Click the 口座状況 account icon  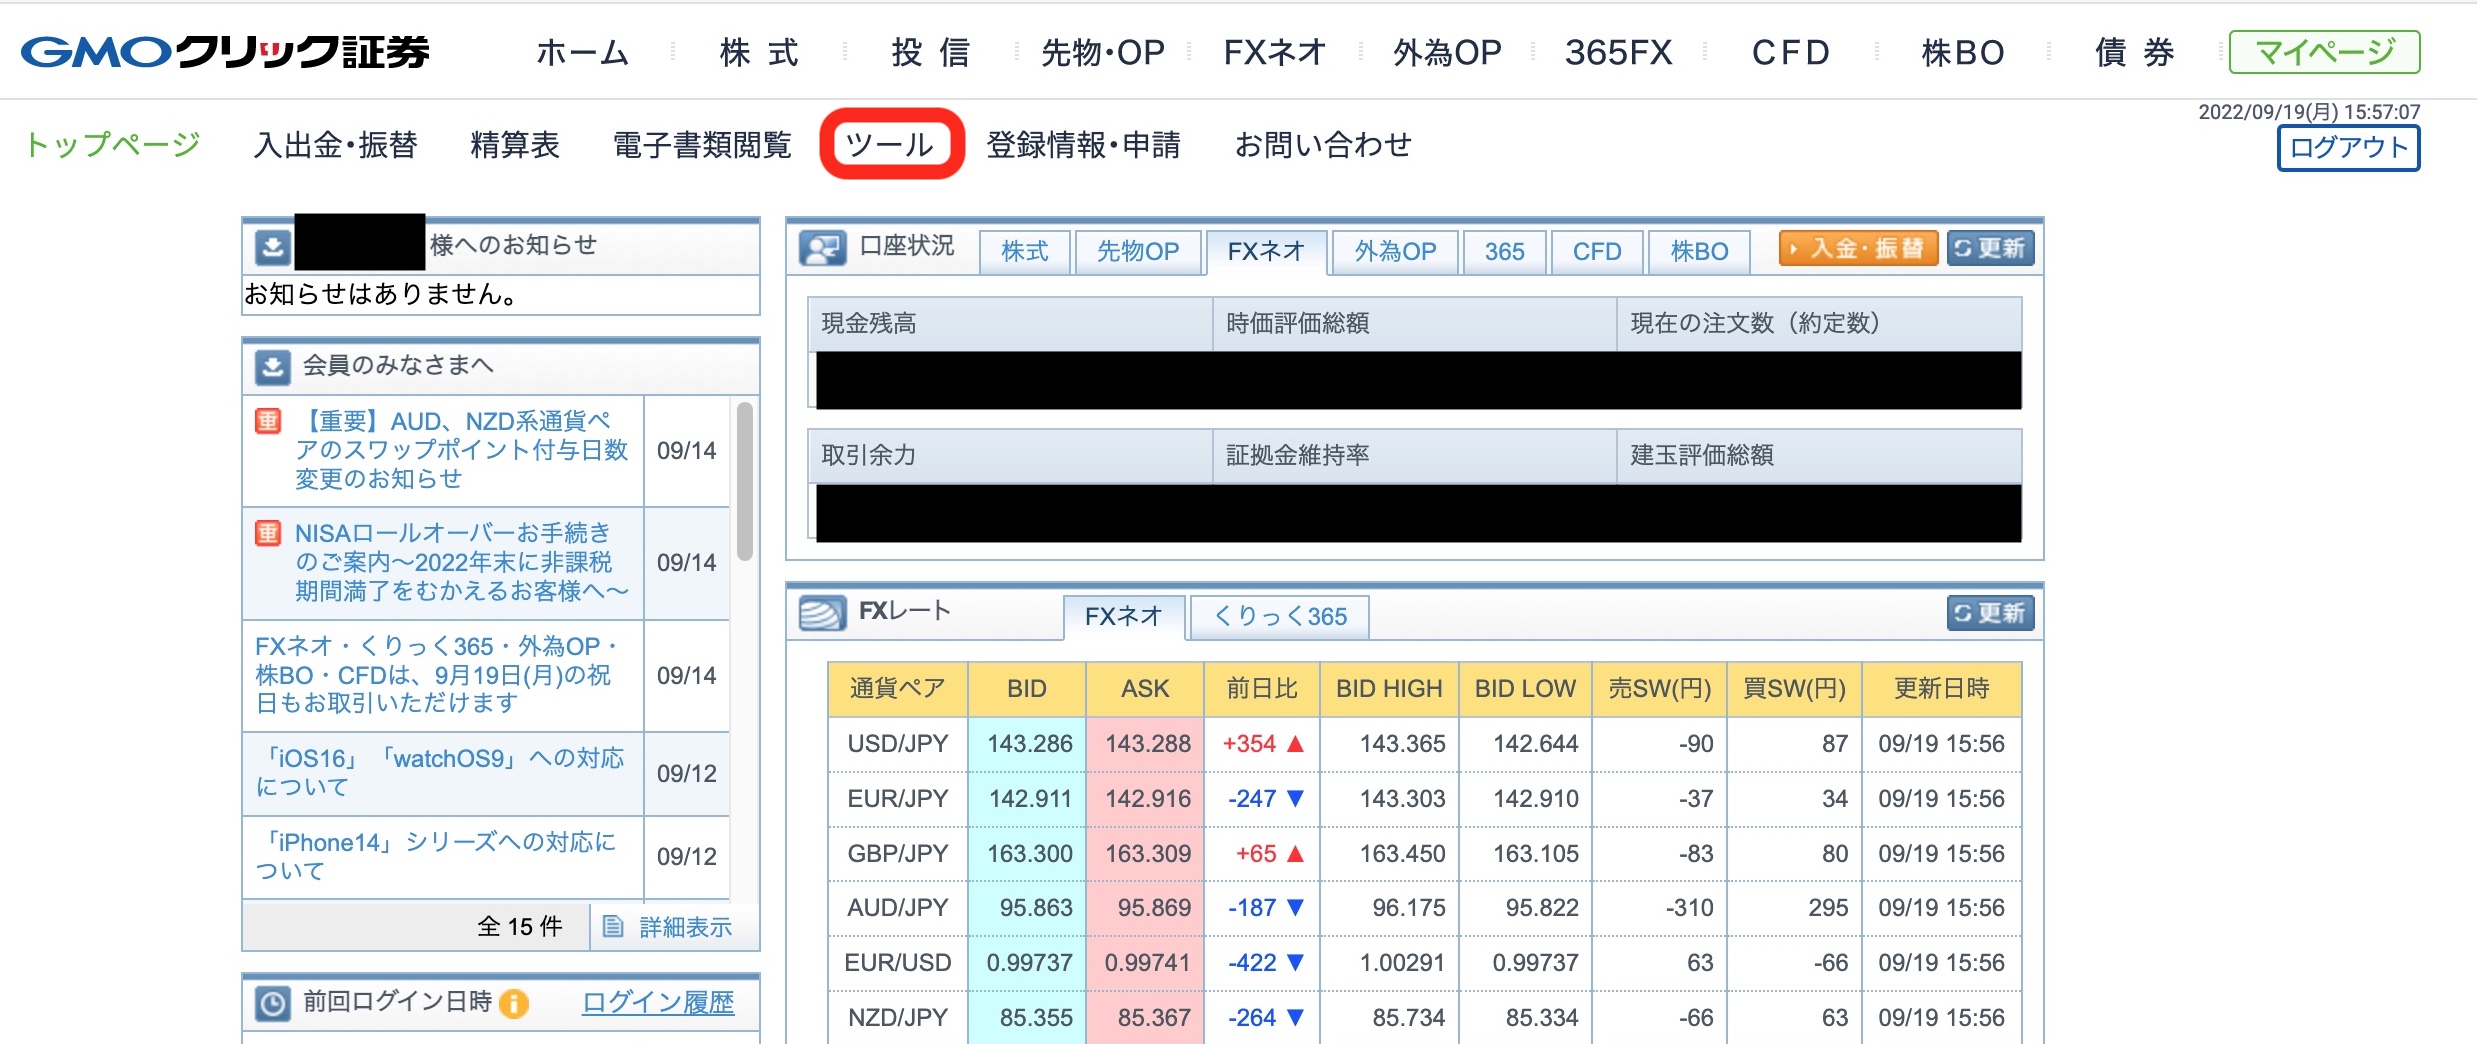click(822, 248)
